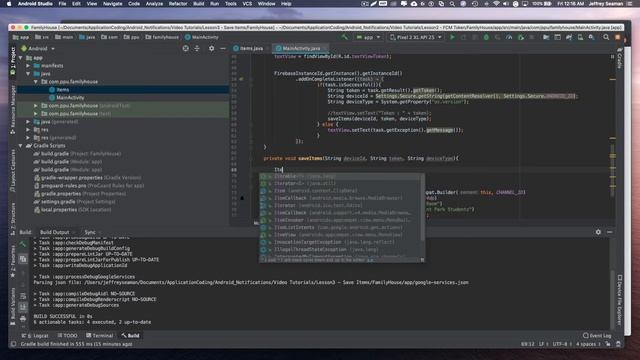Expand the com.ppu.familyhouse androidTest package
This screenshot has height=360, width=640.
[36, 106]
